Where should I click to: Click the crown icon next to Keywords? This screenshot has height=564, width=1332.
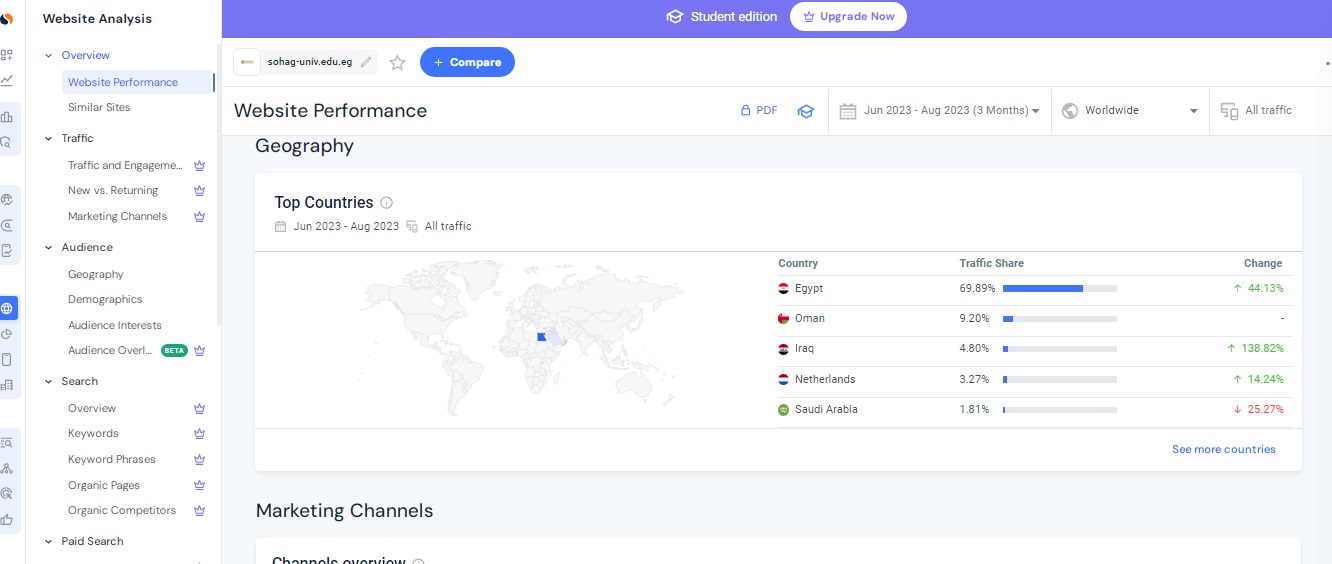coord(200,434)
